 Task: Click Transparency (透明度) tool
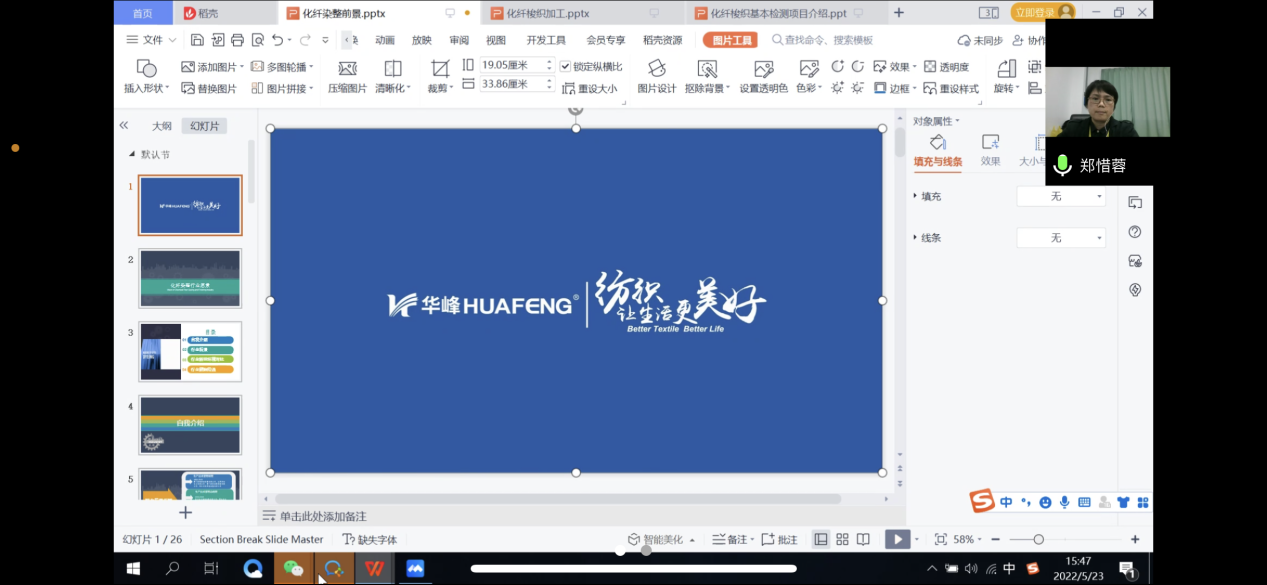(x=946, y=67)
